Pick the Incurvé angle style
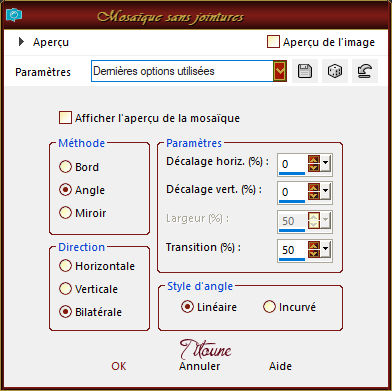The image size is (392, 391). 269,307
